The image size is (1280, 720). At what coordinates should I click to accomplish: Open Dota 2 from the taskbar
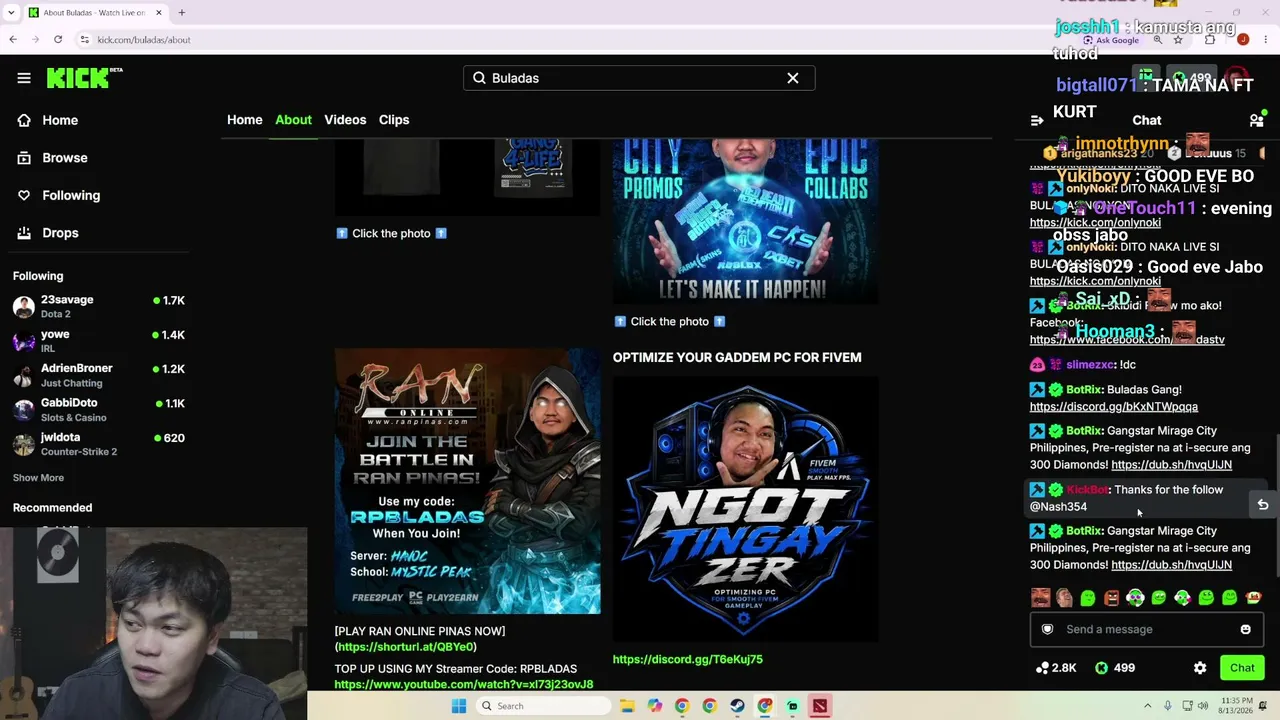coord(820,706)
